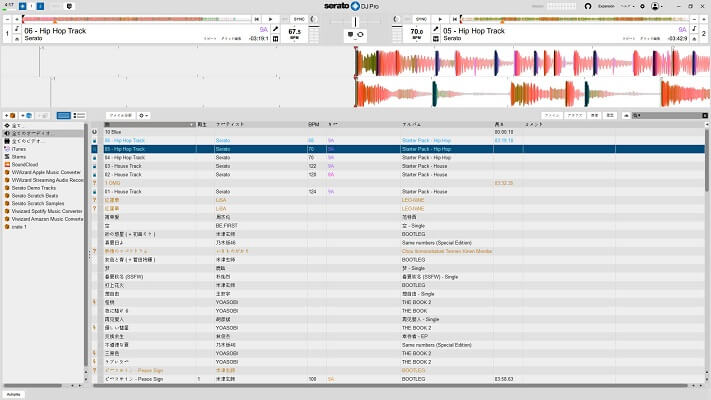The width and height of the screenshot is (711, 400).
Task: Select the first blue view-mode button top left
Action: pyautogui.click(x=22, y=6)
